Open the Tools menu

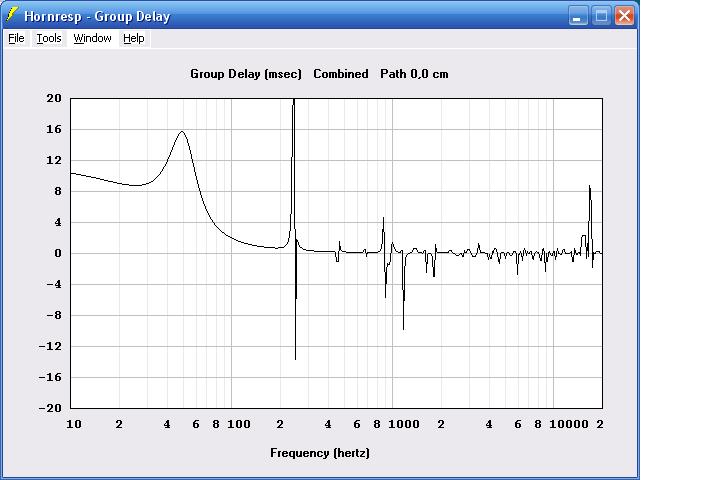pos(49,38)
